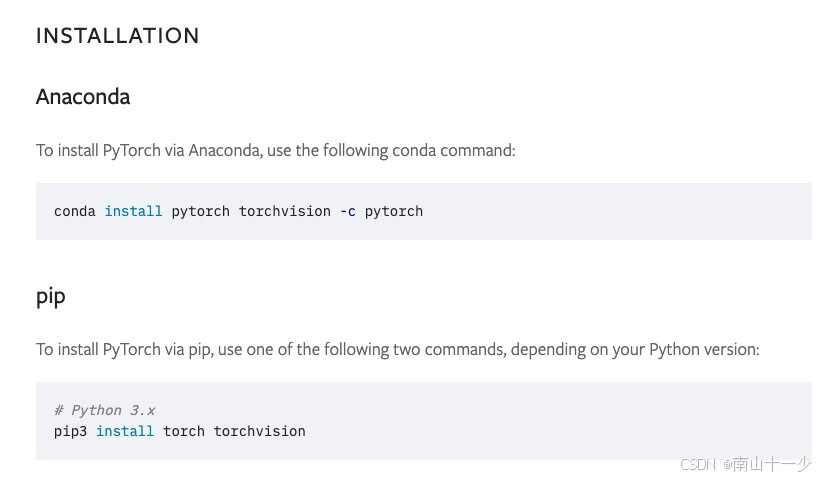The width and height of the screenshot is (824, 480).
Task: Click the '# Python 3.x' code comment
Action: (104, 410)
